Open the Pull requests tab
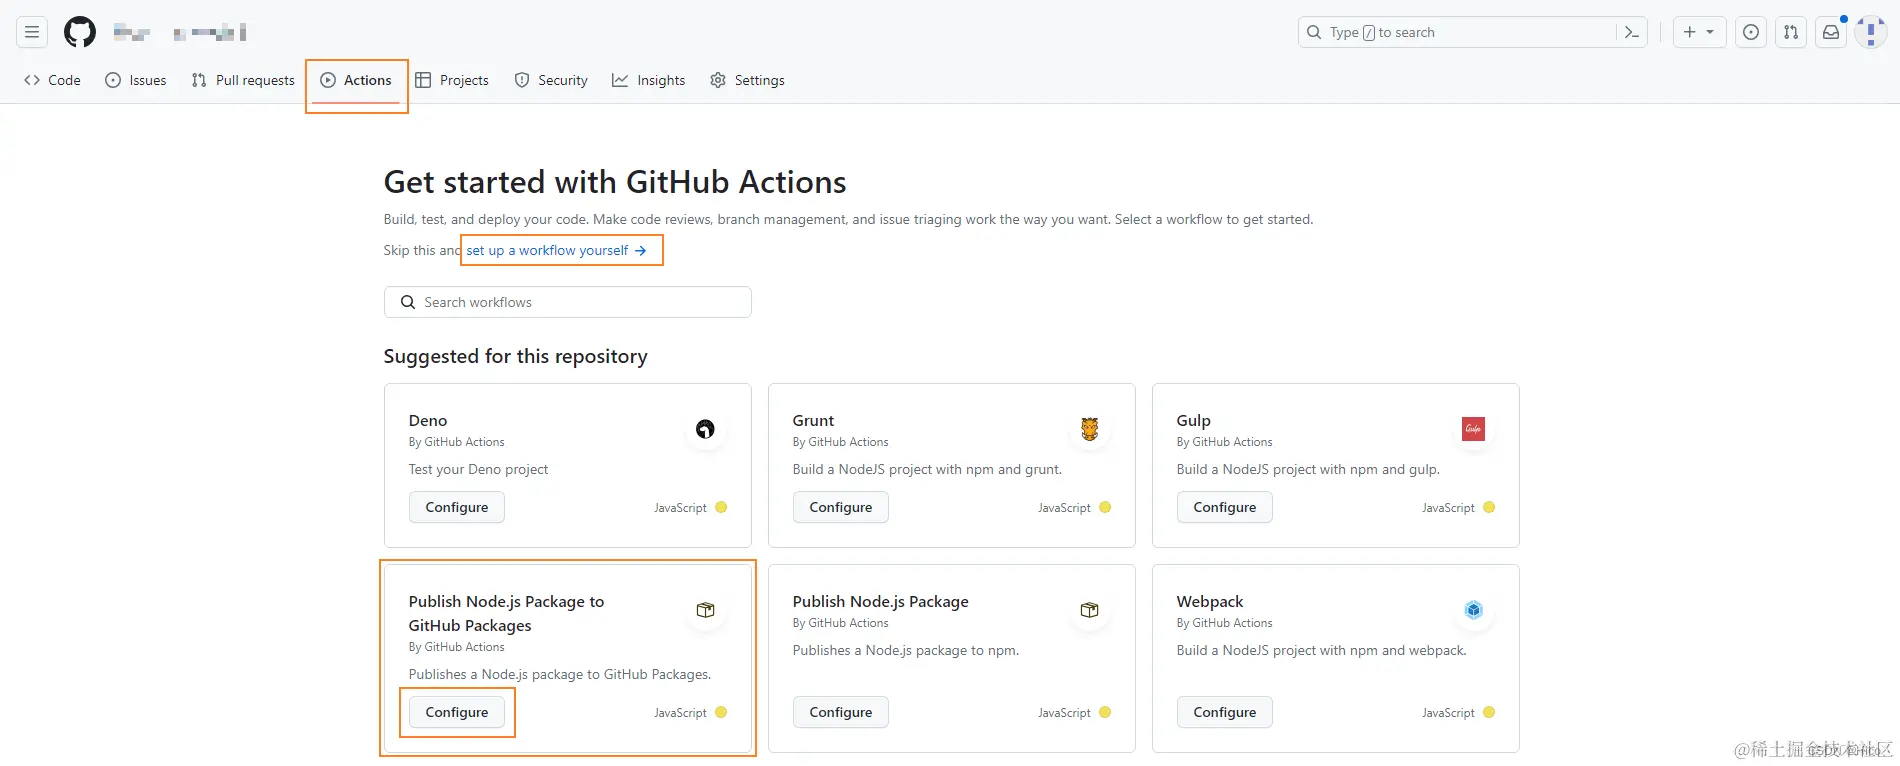This screenshot has height=766, width=1900. (243, 80)
